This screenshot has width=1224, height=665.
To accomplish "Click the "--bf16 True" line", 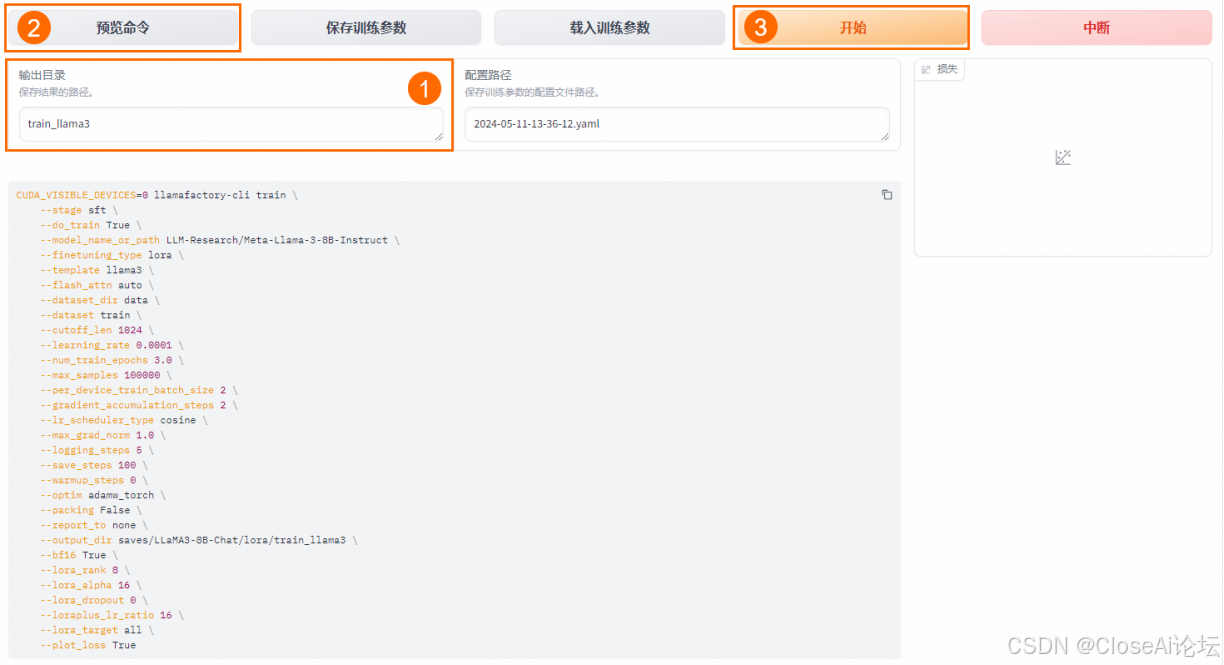I will pos(78,555).
